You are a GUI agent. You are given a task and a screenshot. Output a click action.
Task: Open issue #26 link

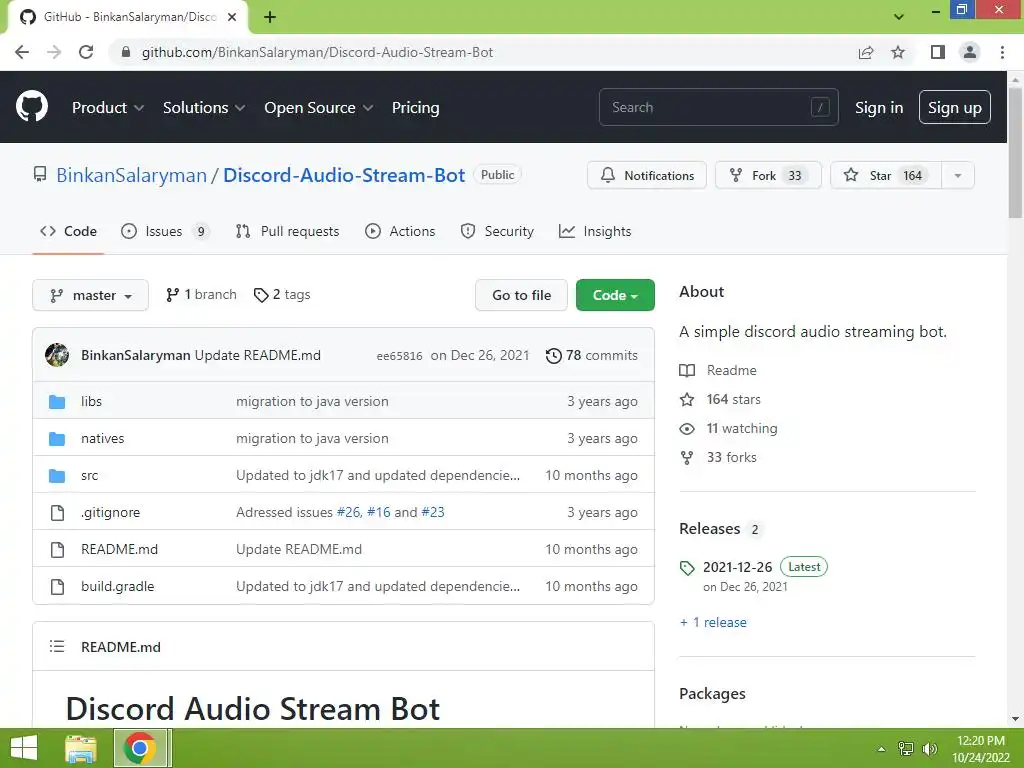pos(348,513)
